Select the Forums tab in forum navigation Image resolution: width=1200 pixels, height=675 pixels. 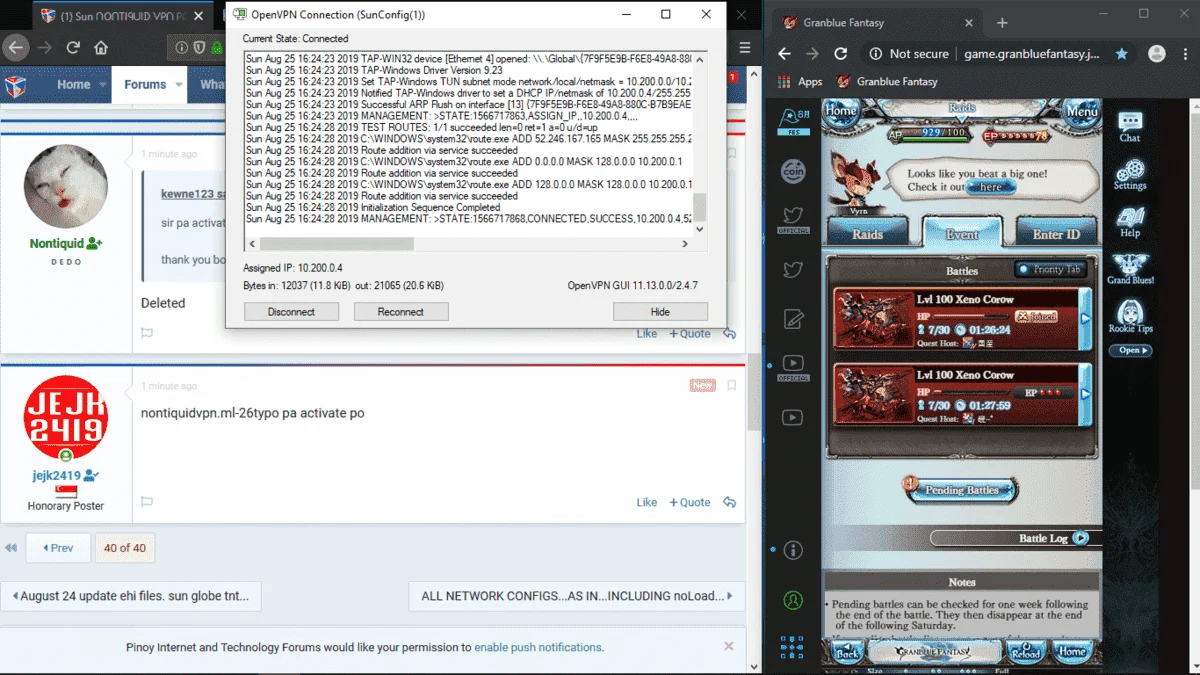pos(145,85)
